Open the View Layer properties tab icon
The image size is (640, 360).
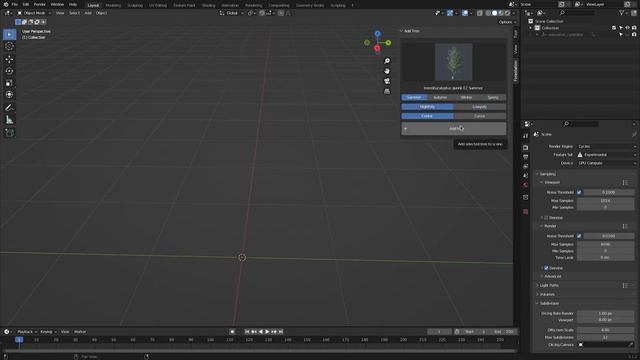(526, 167)
